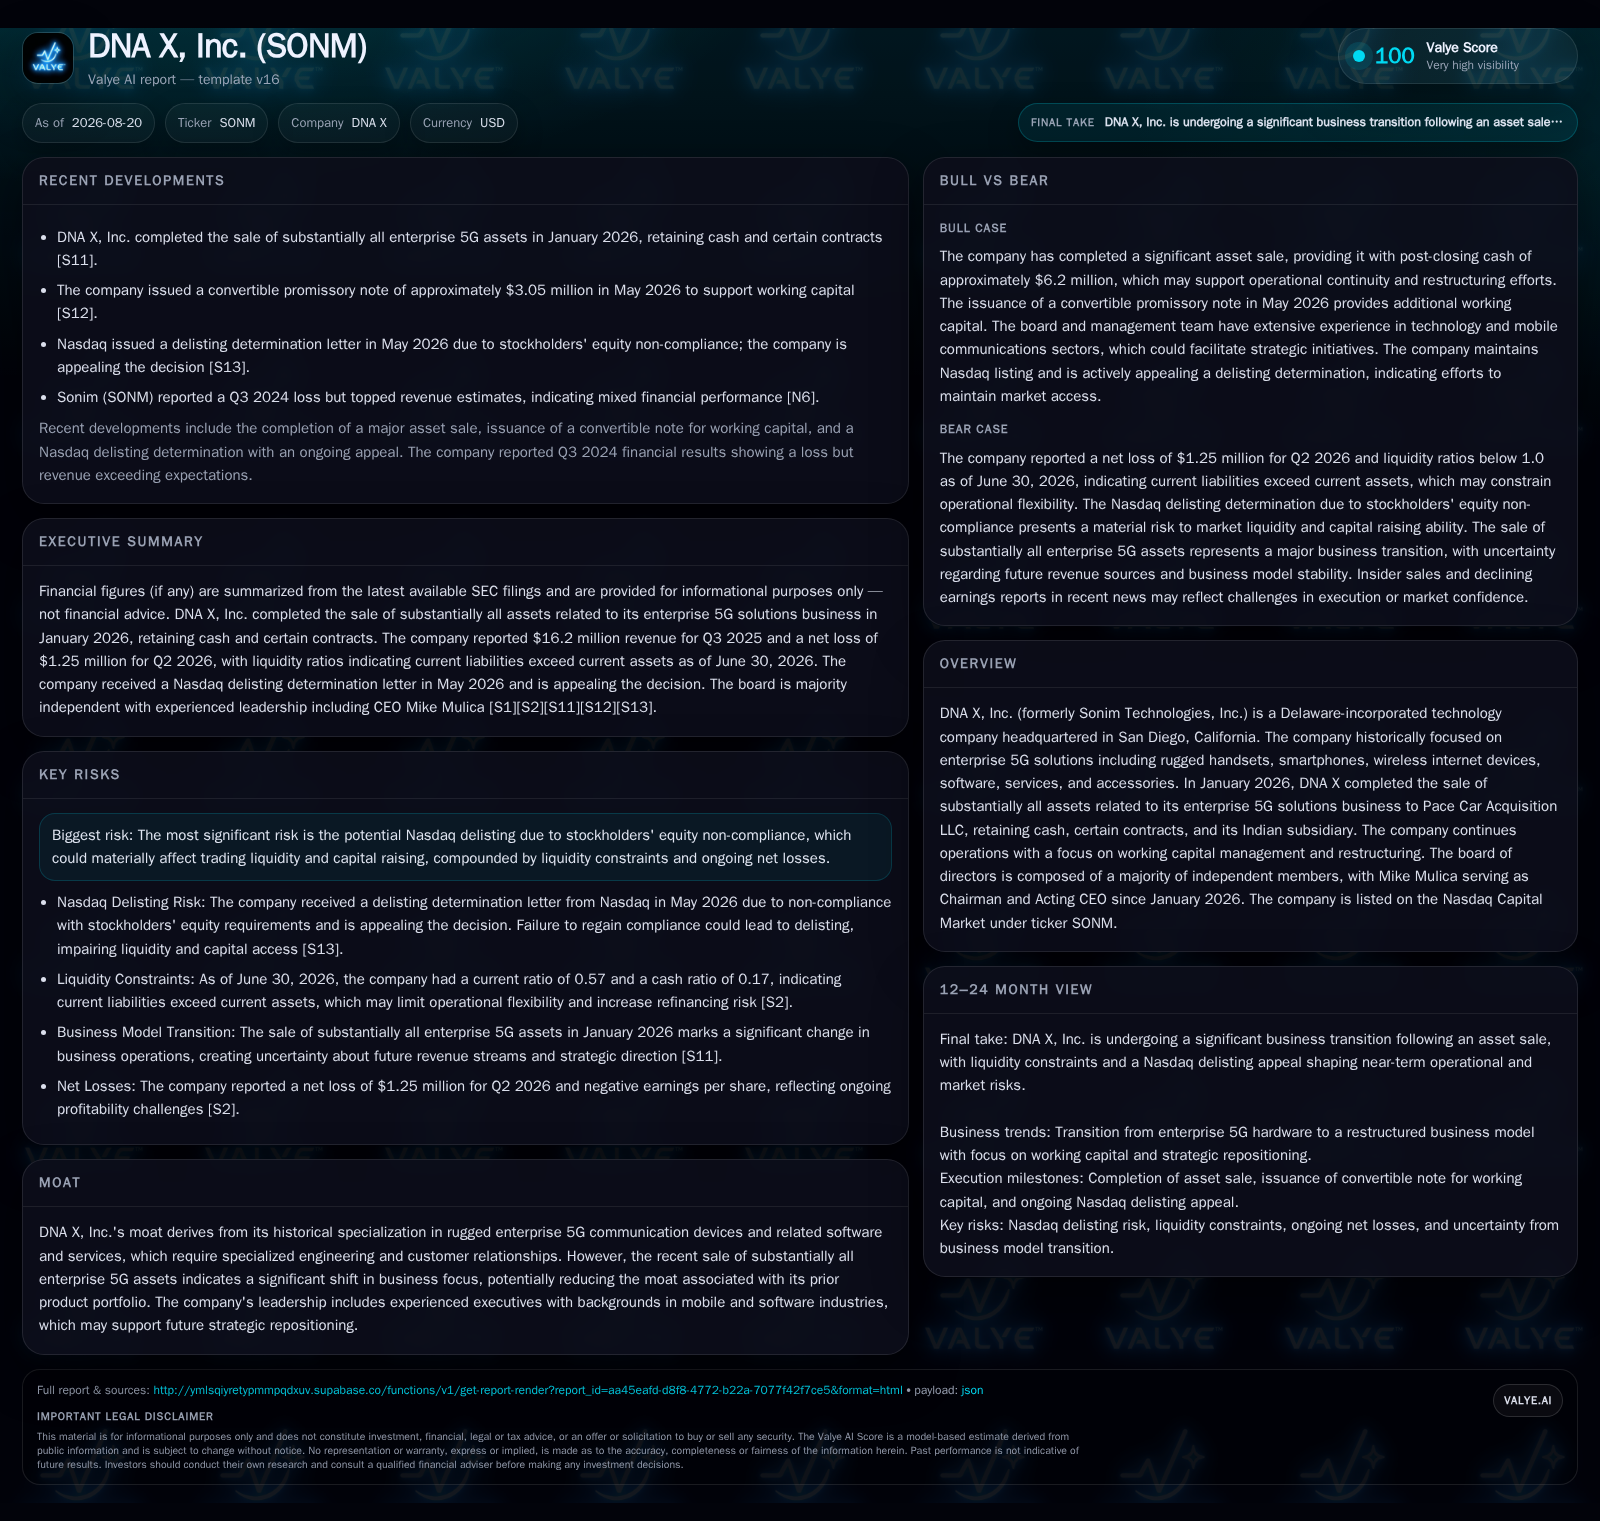Image resolution: width=1600 pixels, height=1521 pixels.
Task: Click the 12–24 MONTH VIEW section heading
Action: click(1016, 990)
